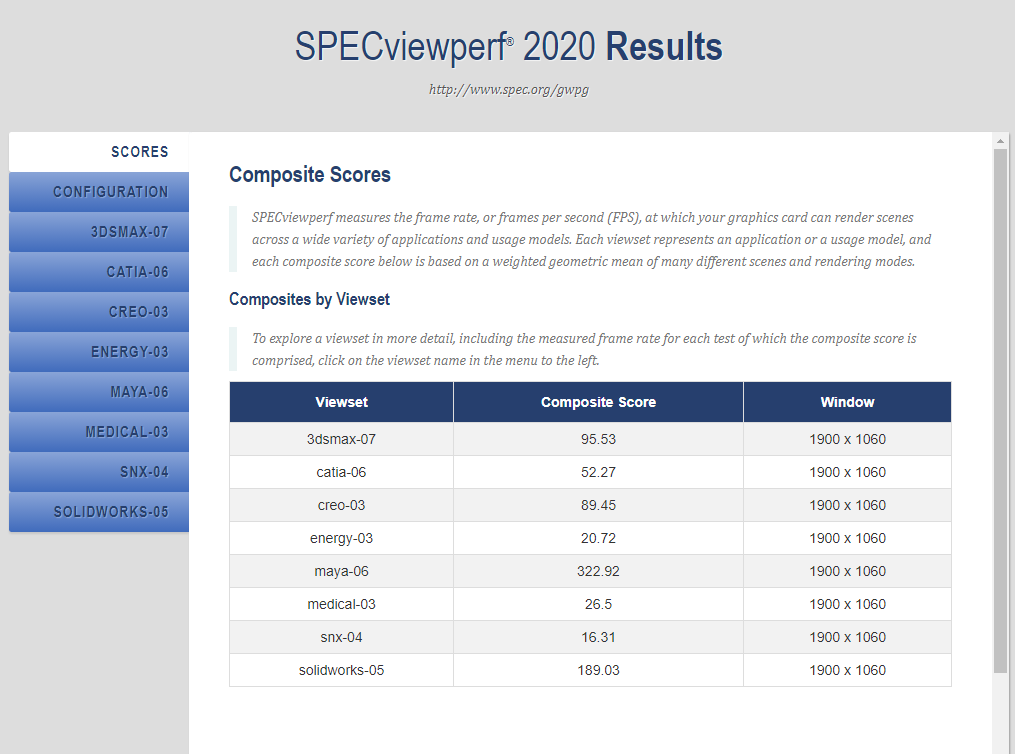
Task: Open the CONFIGURATION sidebar tab
Action: coord(99,192)
